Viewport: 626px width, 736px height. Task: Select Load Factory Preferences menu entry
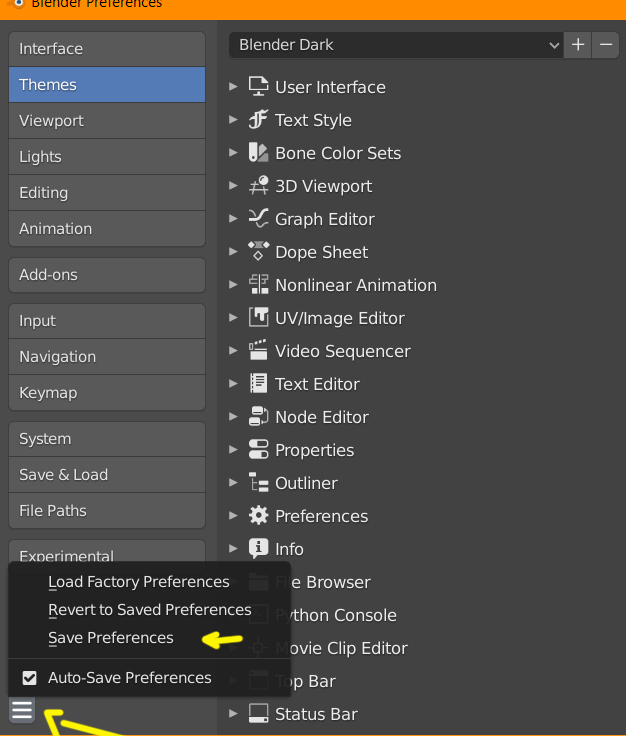click(x=139, y=582)
